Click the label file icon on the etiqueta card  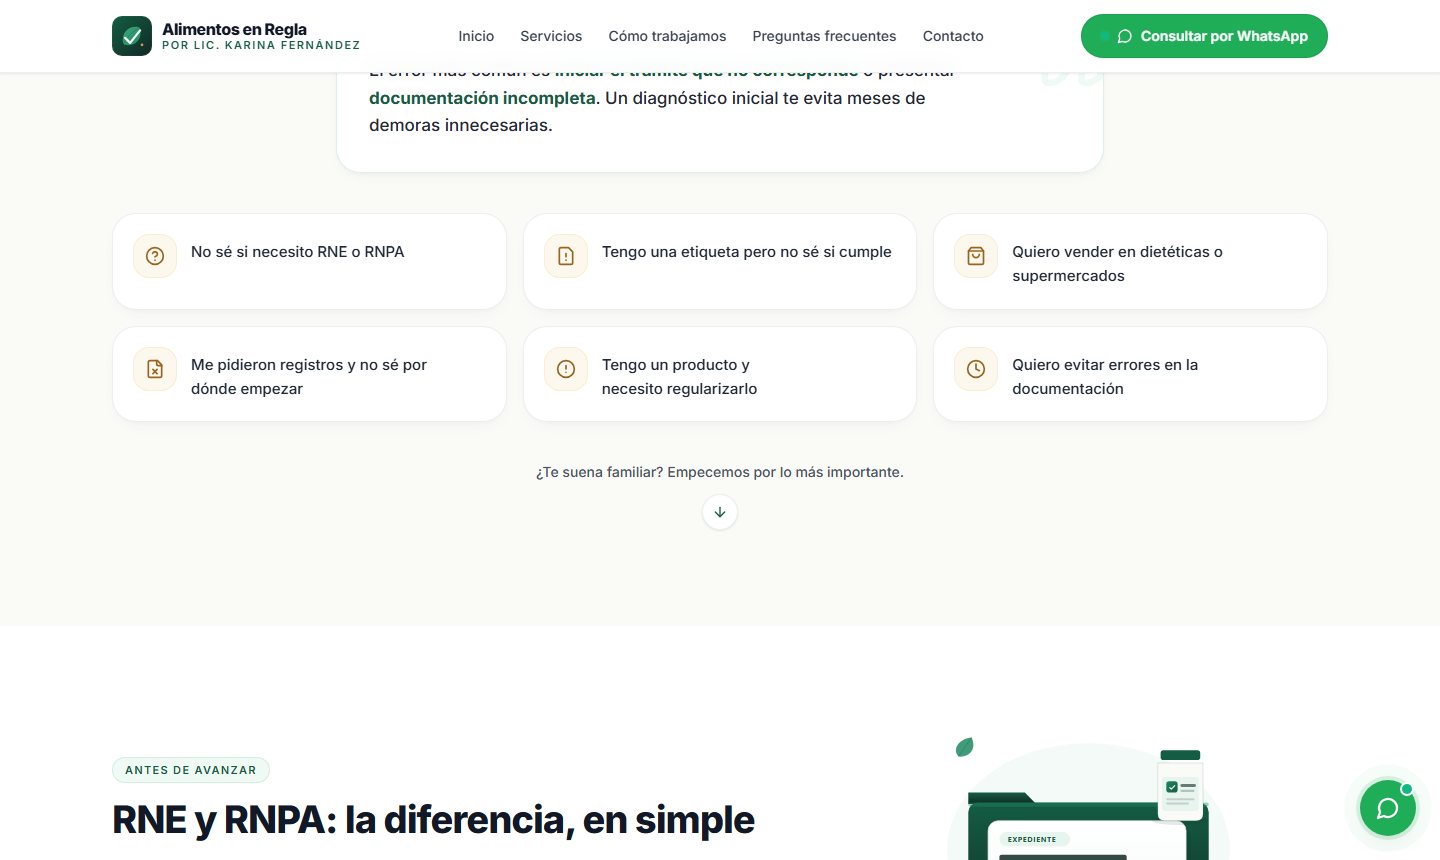tap(566, 256)
